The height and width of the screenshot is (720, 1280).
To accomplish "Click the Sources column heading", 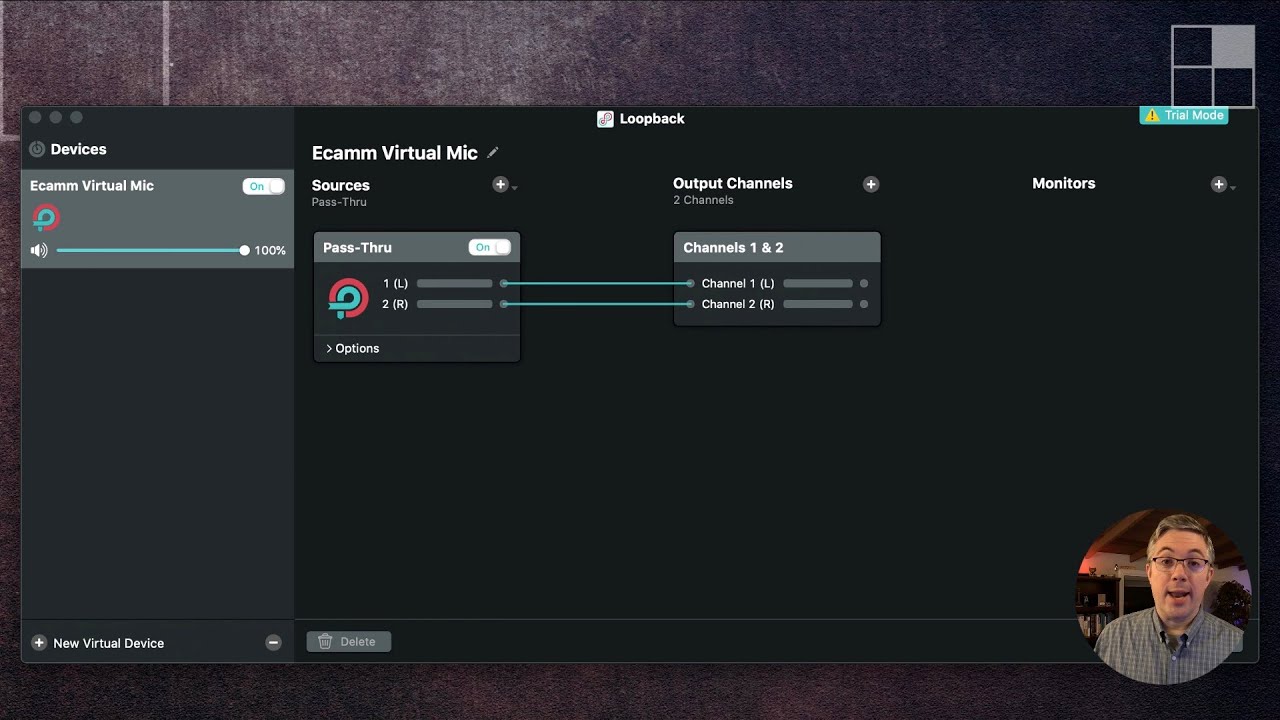I will tap(341, 185).
